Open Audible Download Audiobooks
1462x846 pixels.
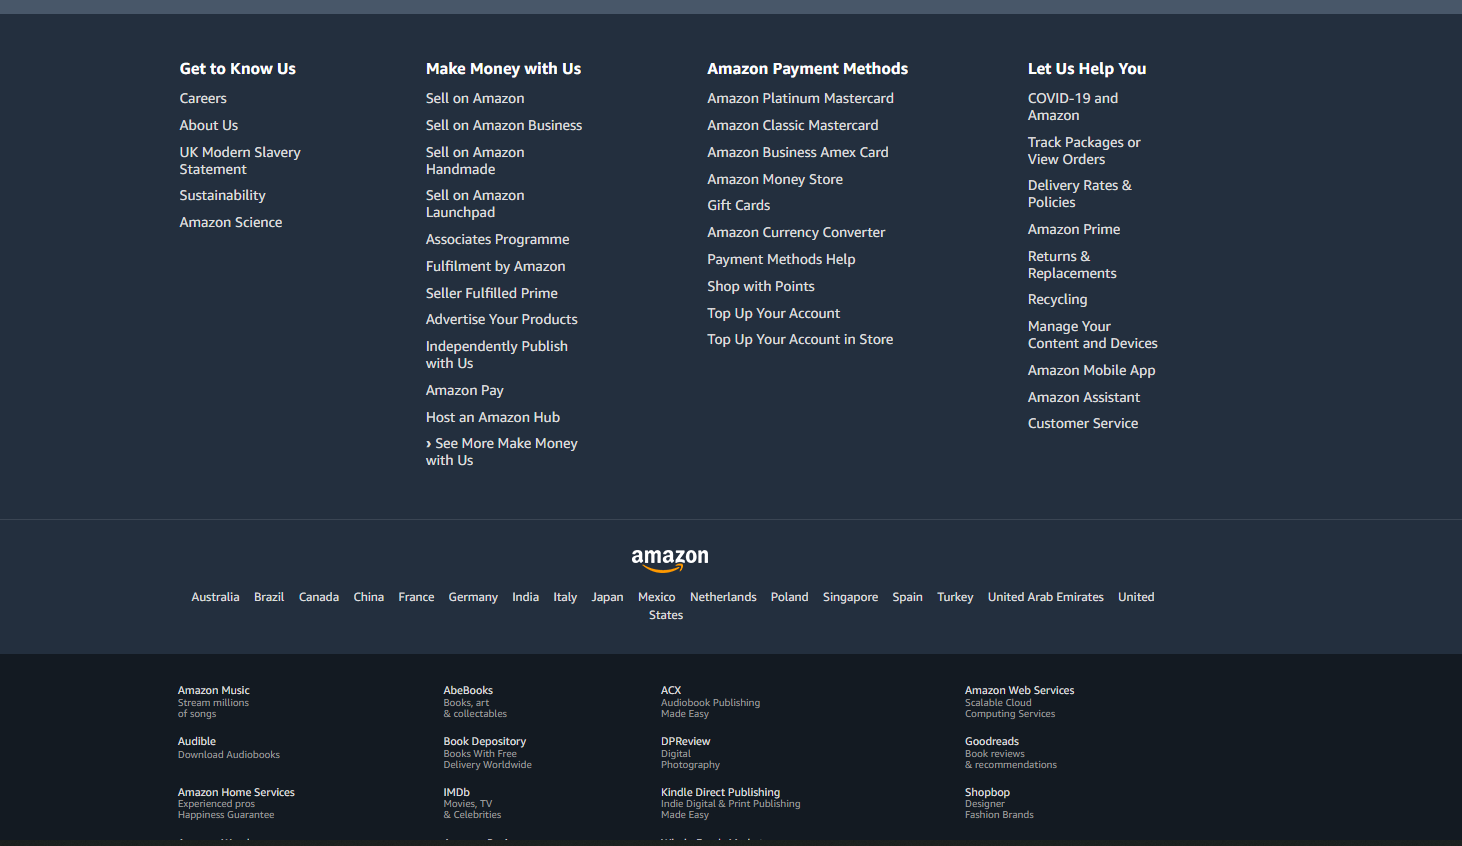point(229,748)
